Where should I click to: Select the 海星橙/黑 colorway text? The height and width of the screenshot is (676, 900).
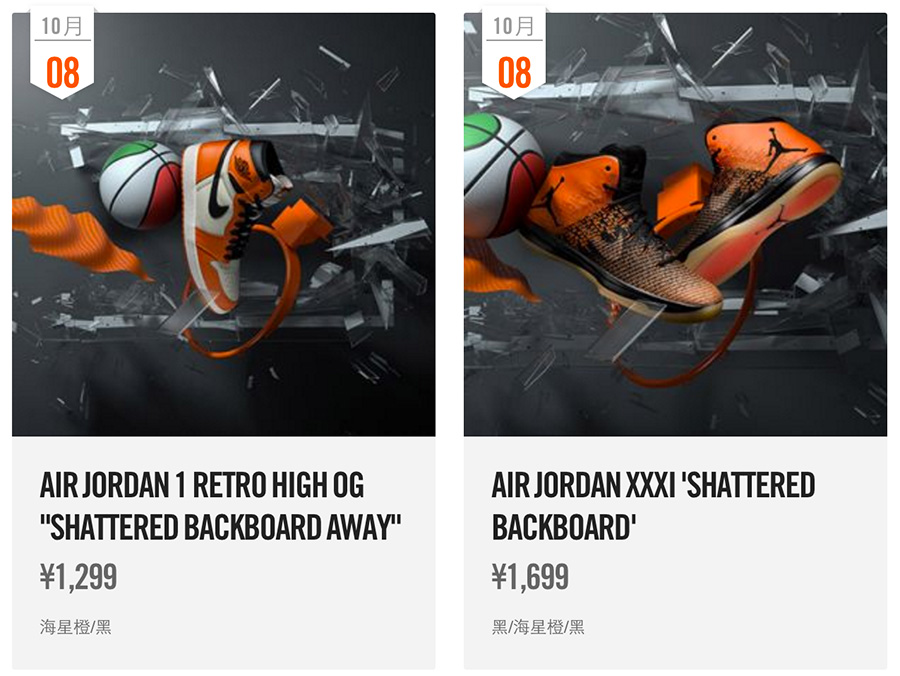75,627
